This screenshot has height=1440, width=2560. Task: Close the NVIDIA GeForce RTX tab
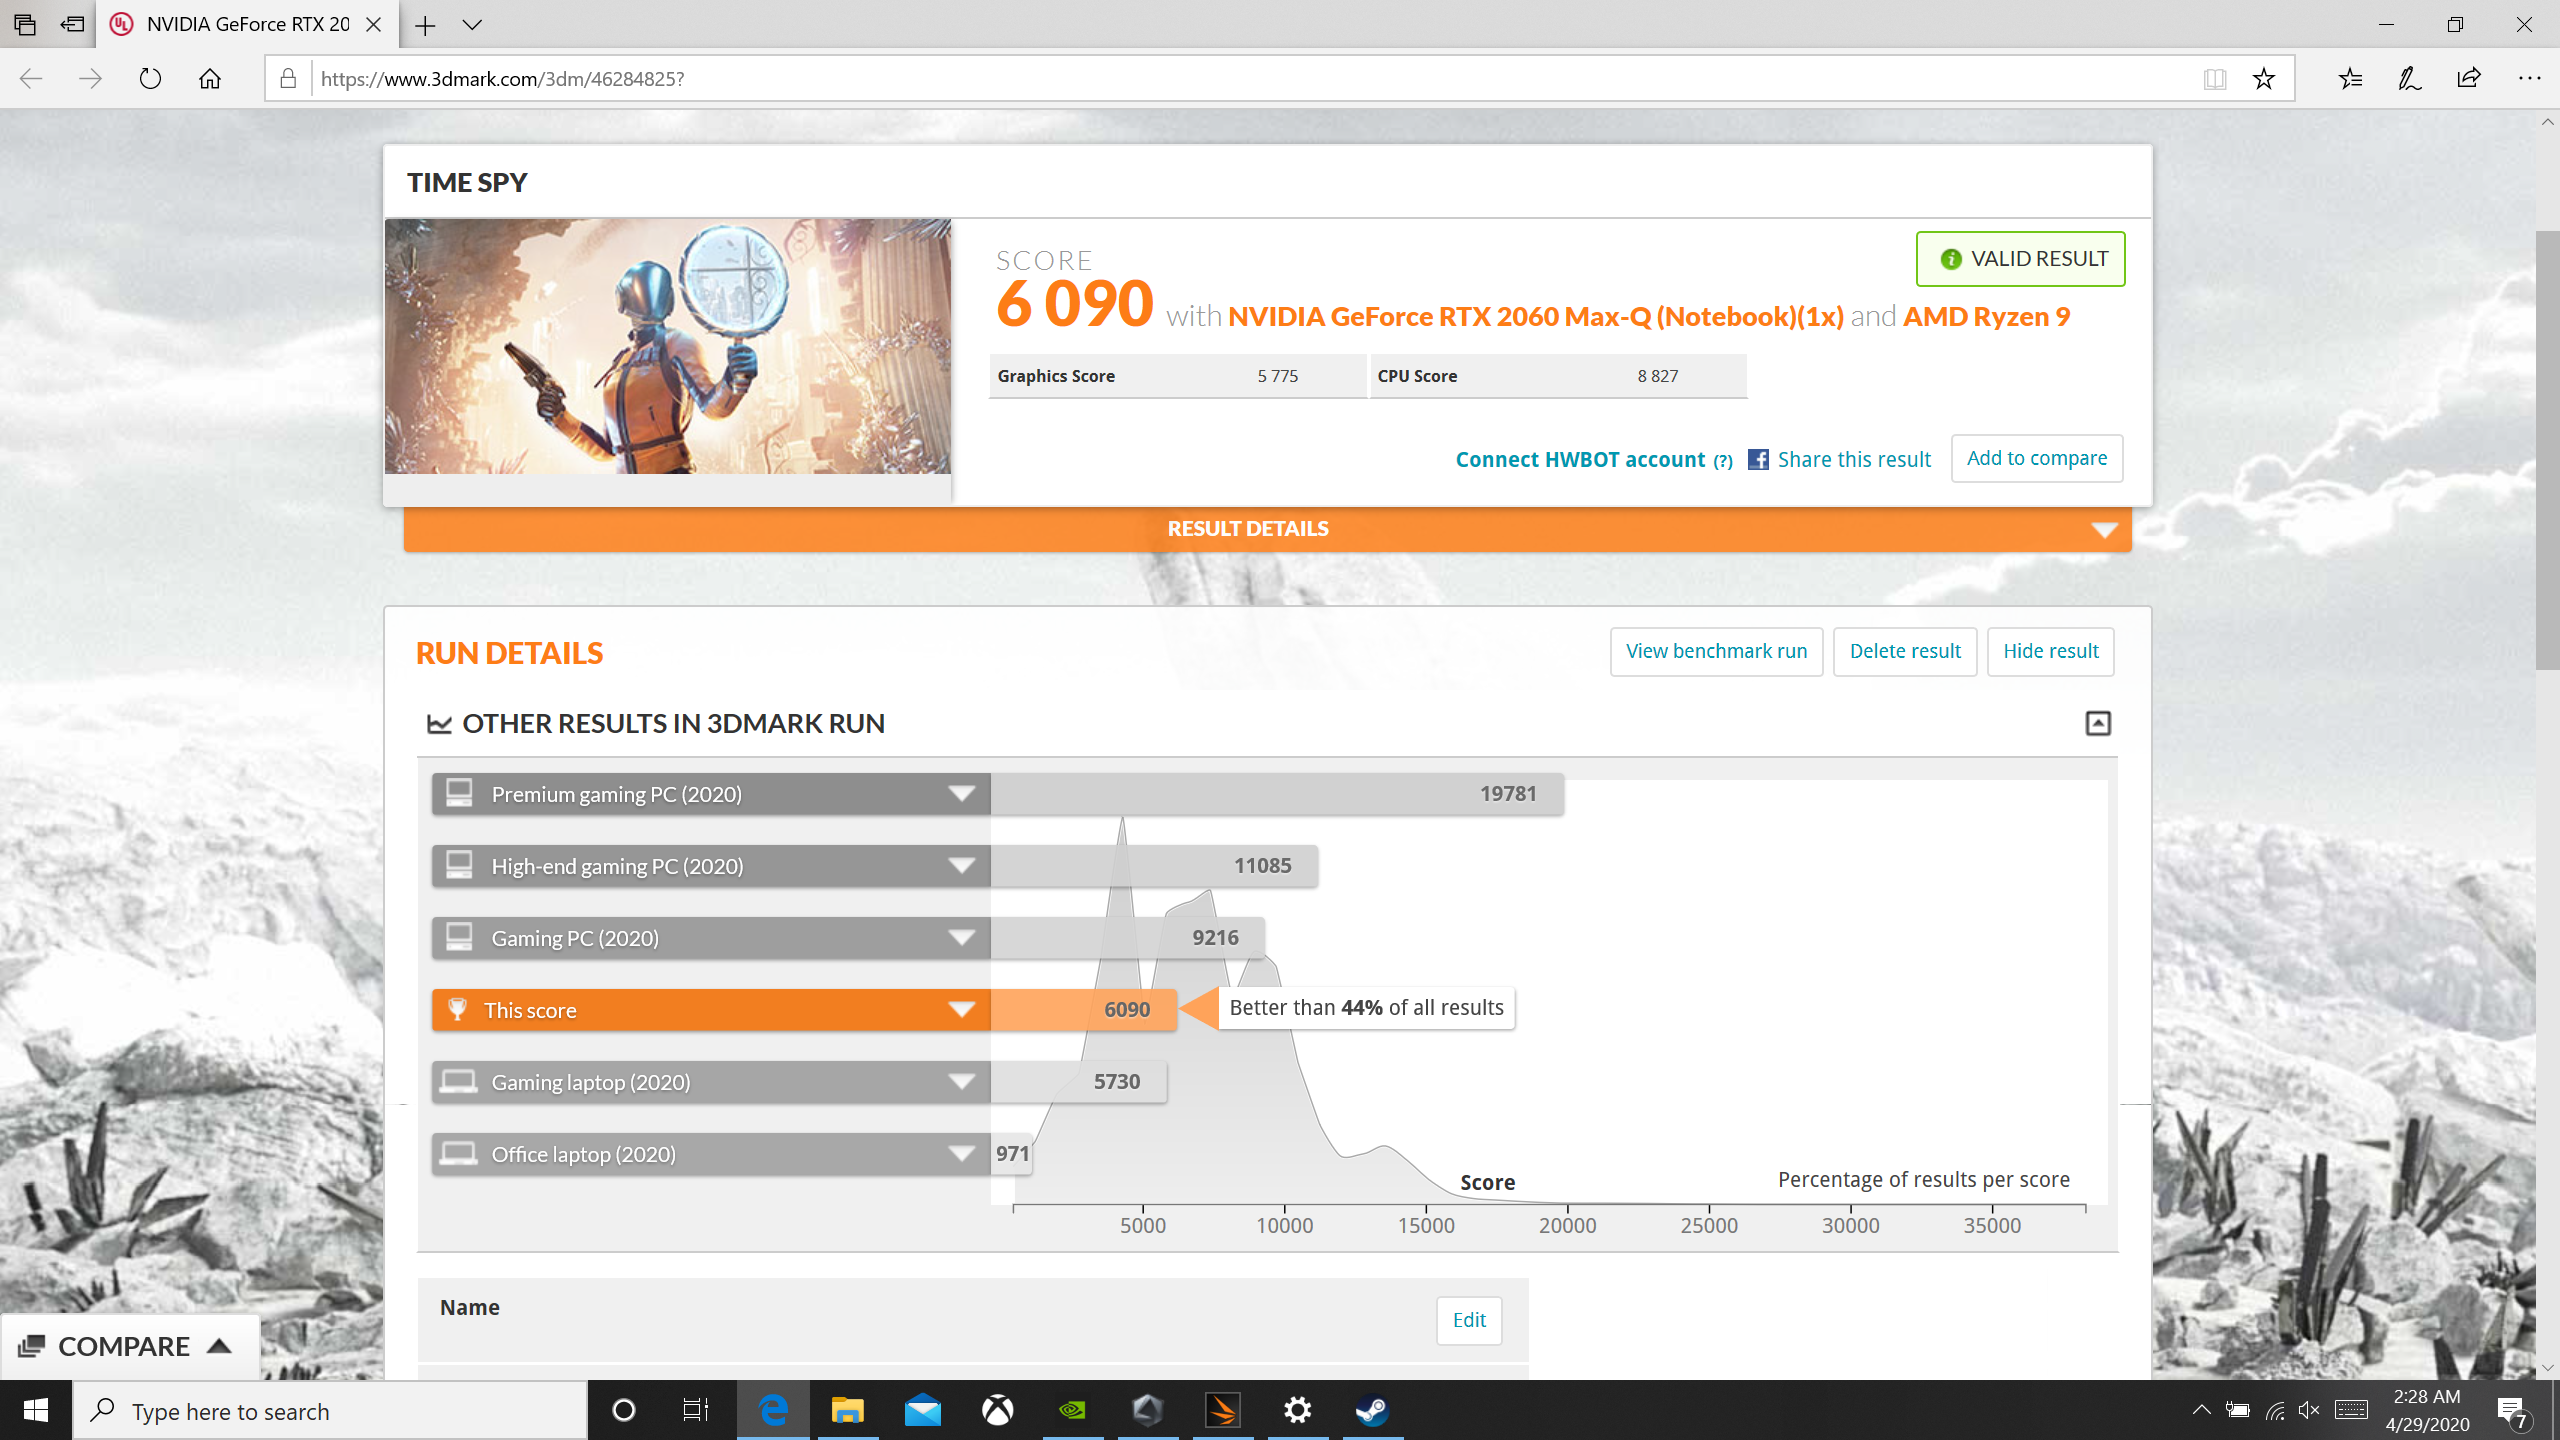(x=374, y=24)
